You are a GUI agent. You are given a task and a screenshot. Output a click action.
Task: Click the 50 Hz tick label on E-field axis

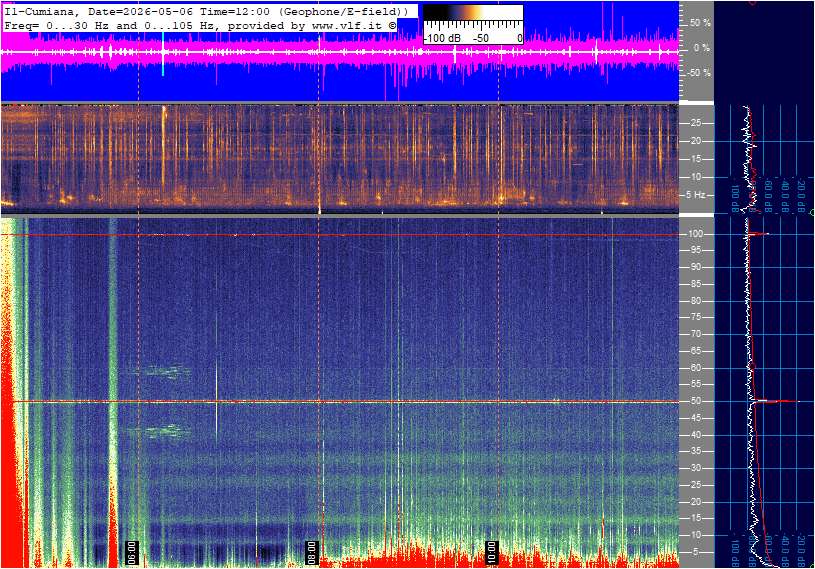click(x=695, y=401)
